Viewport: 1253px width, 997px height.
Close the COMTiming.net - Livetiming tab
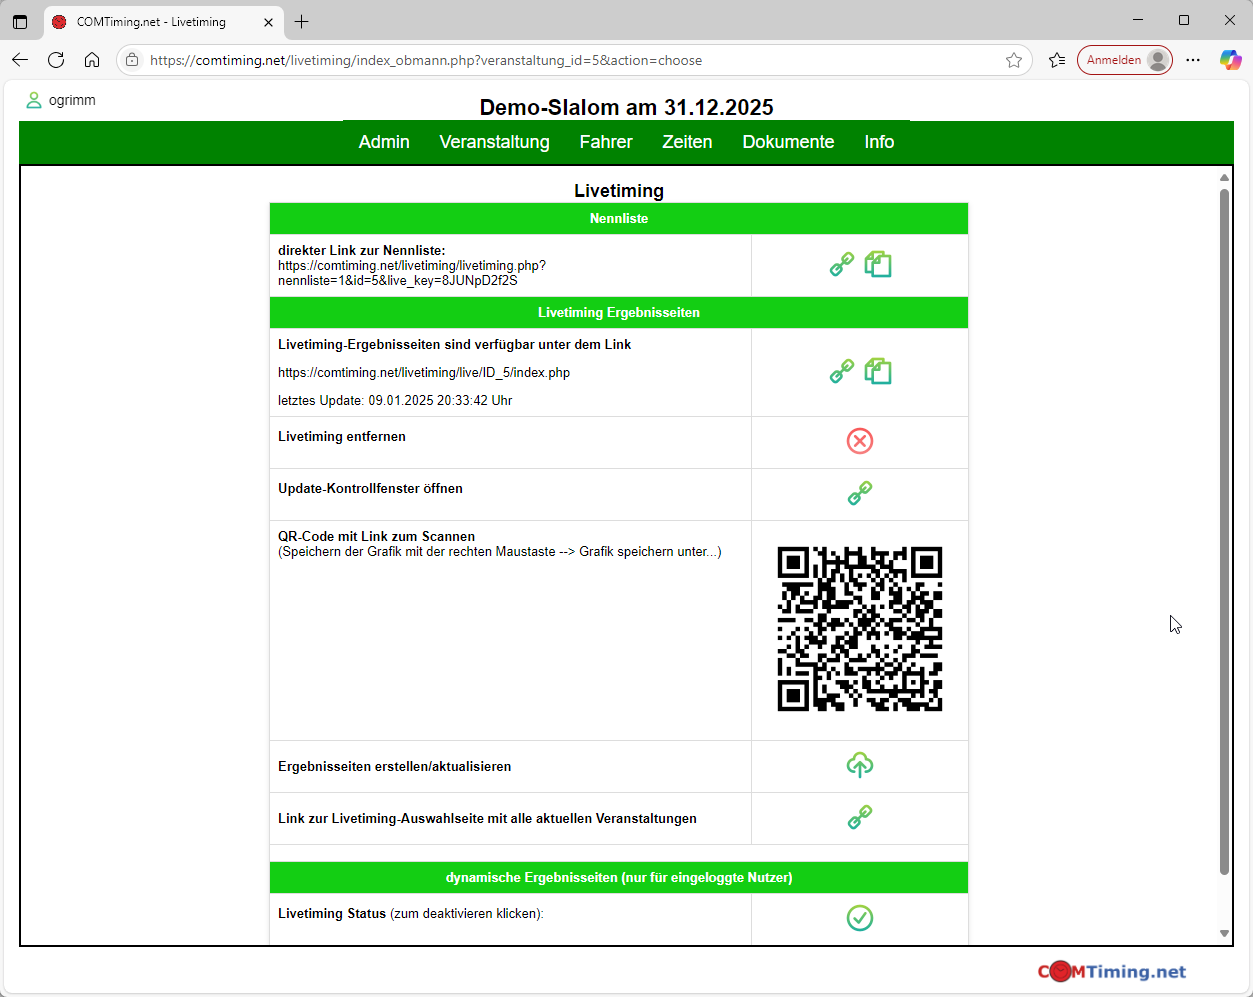269,22
